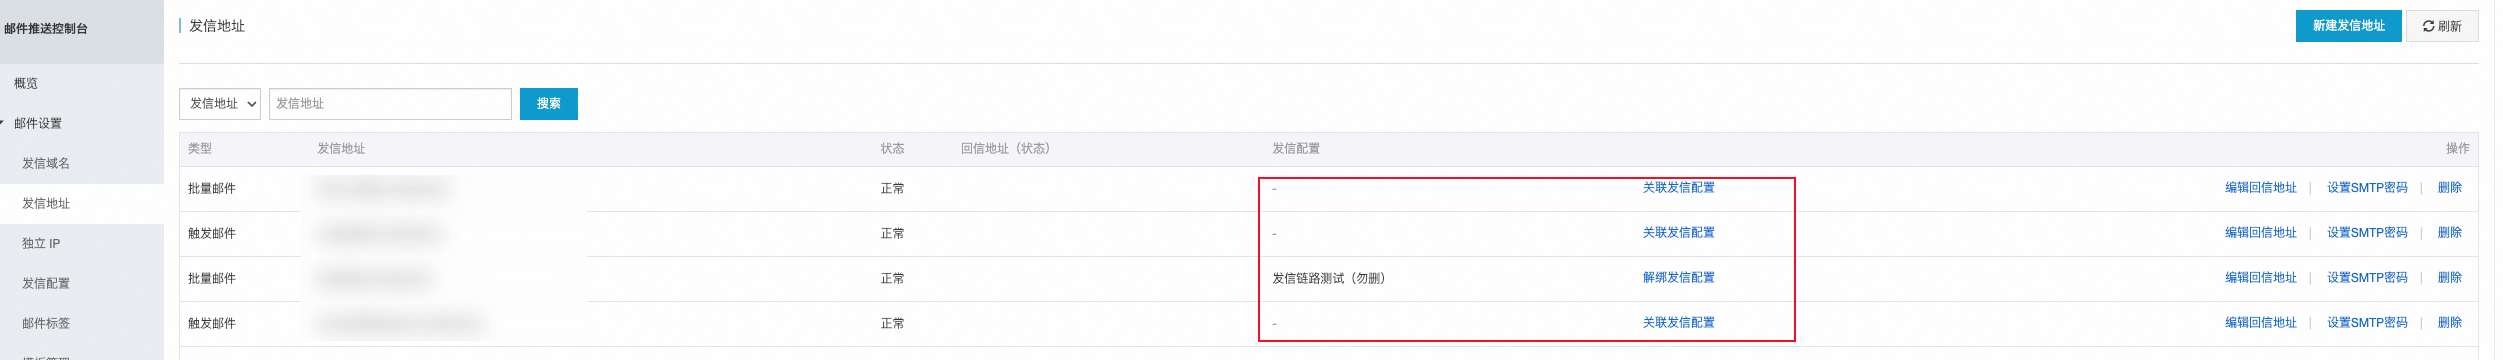Open 概览 in the sidebar
The image size is (2503, 360).
(x=26, y=83)
